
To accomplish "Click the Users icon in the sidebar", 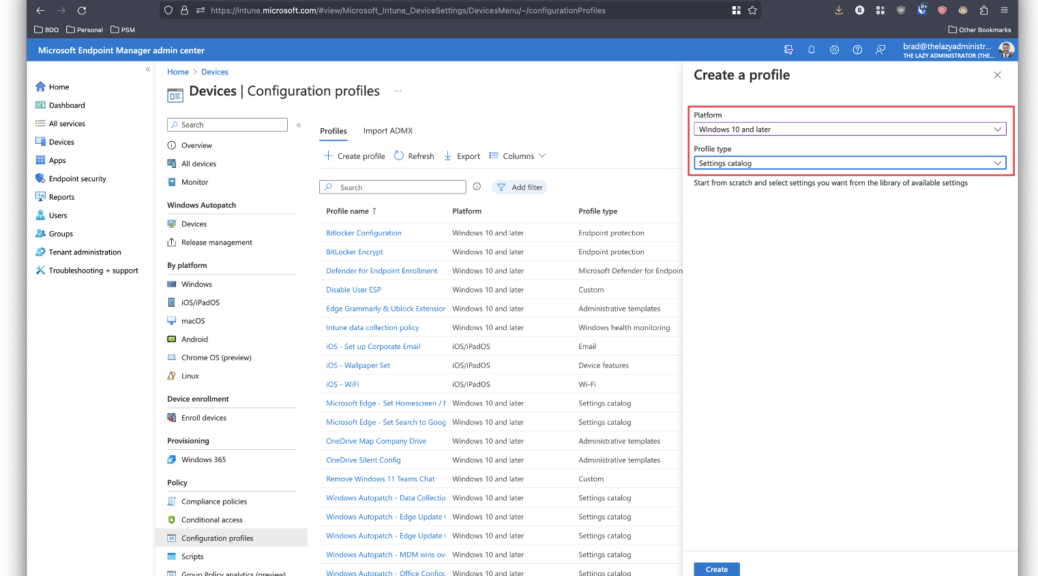I will pos(40,215).
